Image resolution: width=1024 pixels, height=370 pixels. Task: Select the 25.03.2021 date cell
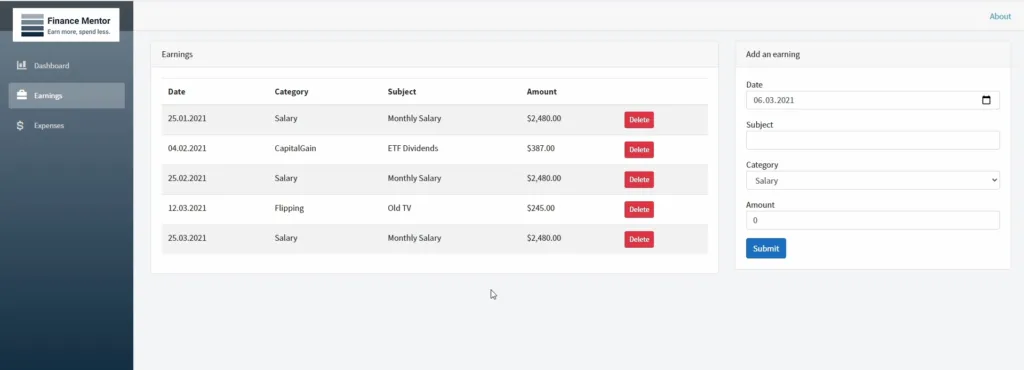[x=187, y=238]
